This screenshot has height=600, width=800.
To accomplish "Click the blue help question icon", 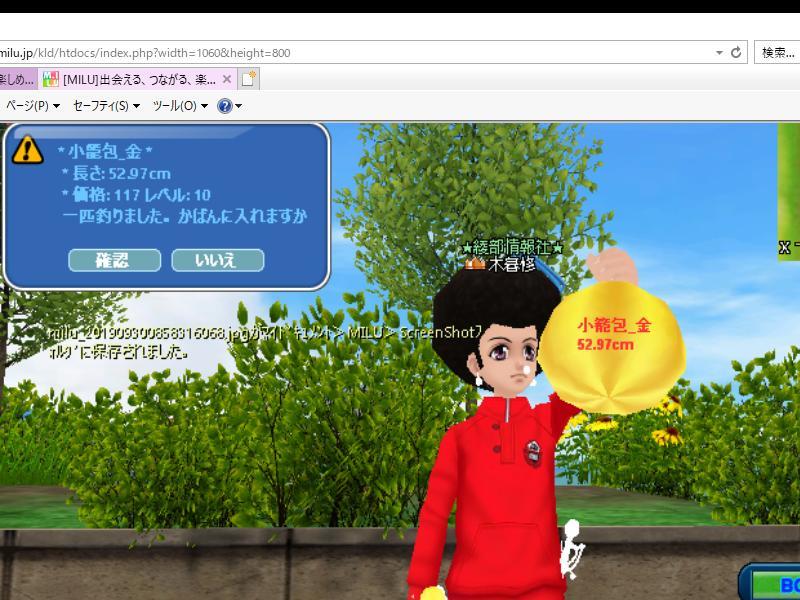I will (224, 106).
